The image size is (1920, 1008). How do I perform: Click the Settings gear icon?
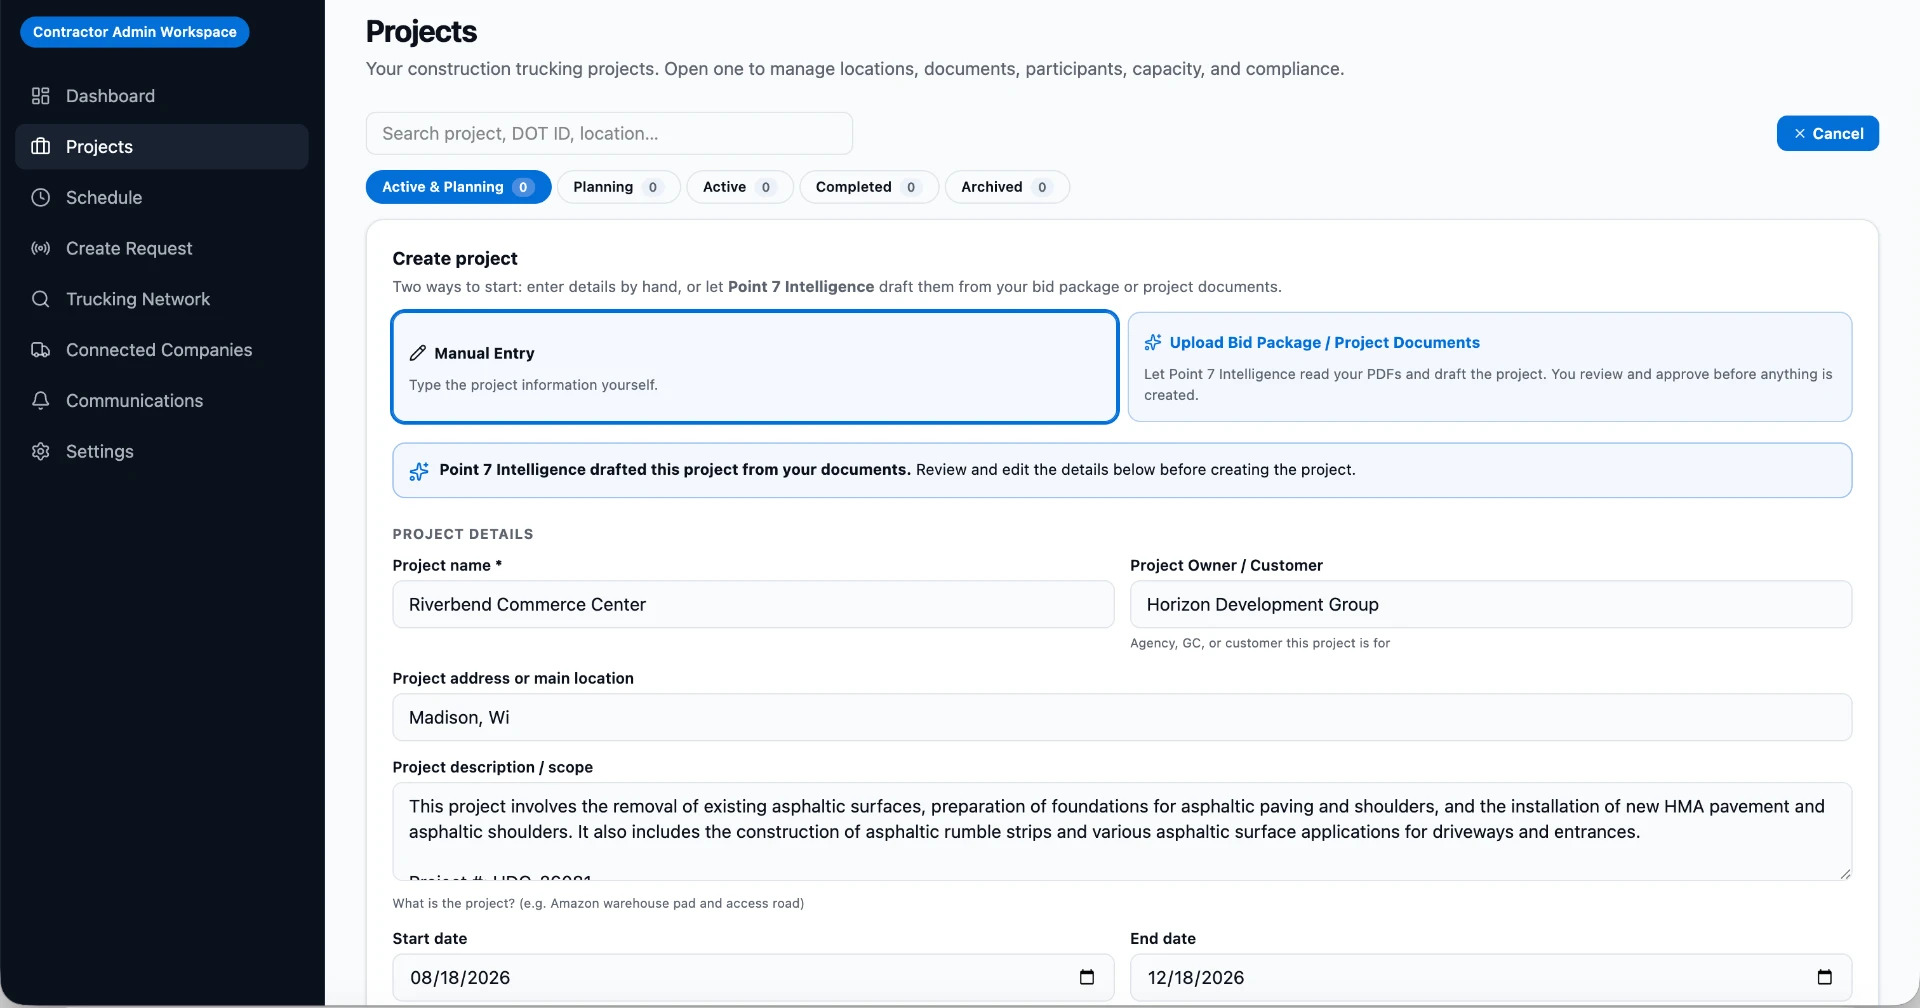tap(40, 451)
